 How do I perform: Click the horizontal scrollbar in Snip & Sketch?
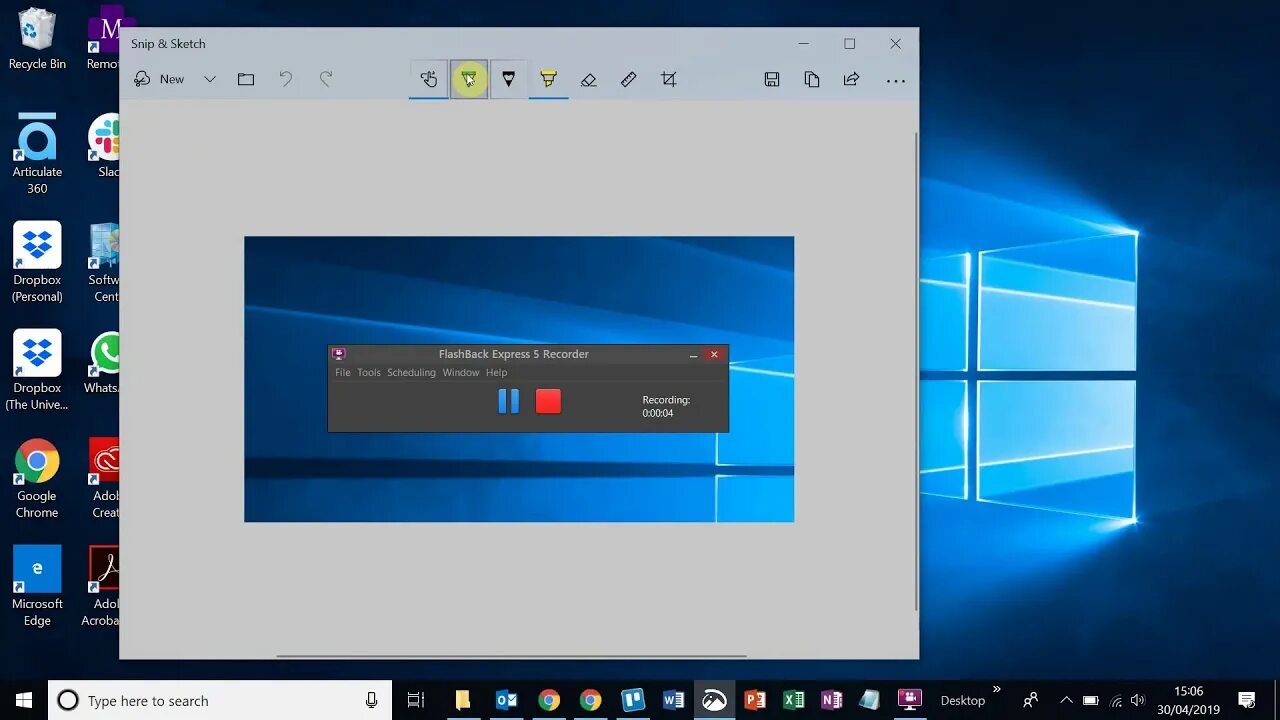[x=511, y=656]
